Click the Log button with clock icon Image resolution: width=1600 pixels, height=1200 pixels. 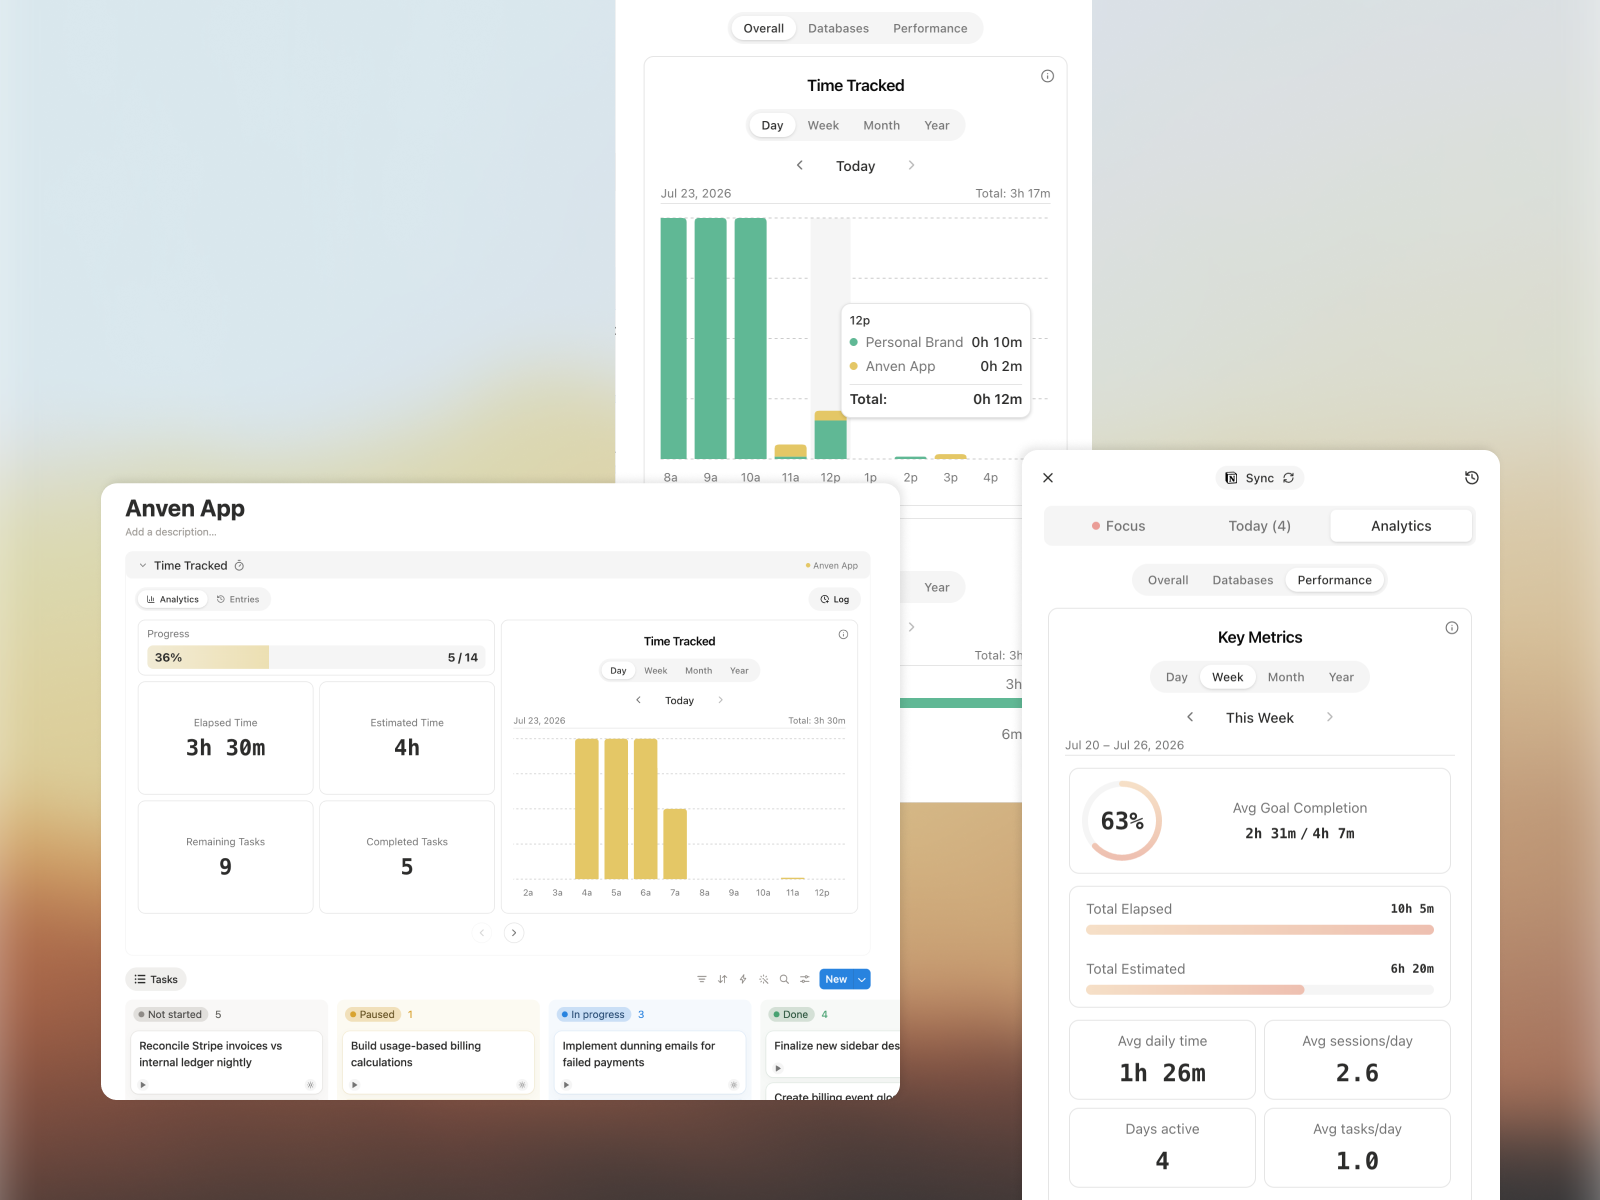(x=834, y=600)
